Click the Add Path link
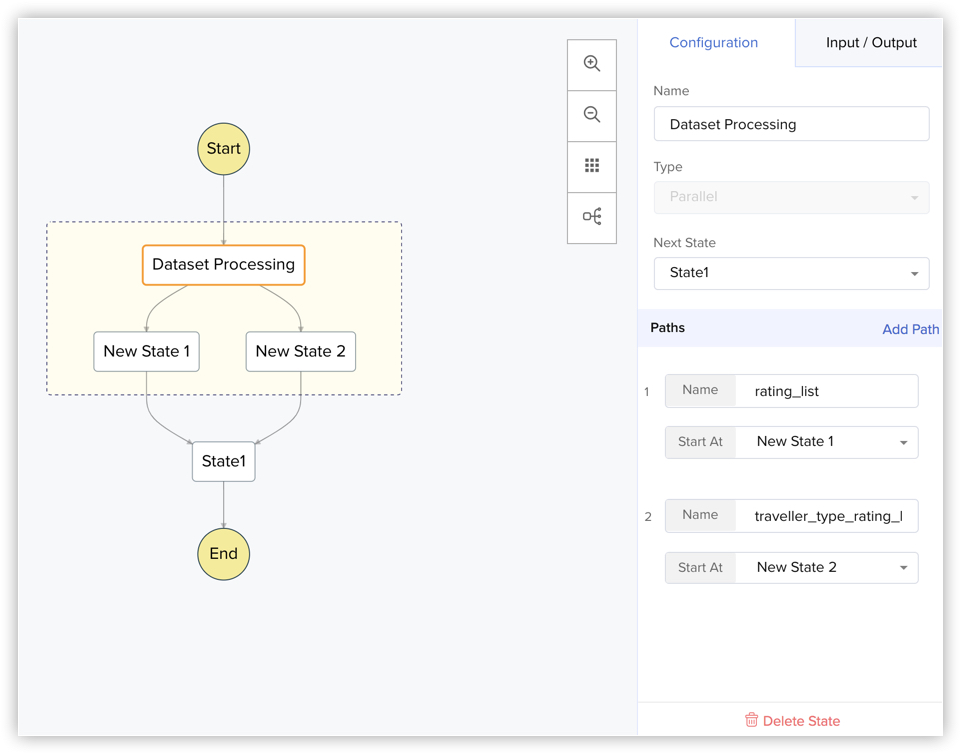The image size is (961, 754). click(910, 329)
